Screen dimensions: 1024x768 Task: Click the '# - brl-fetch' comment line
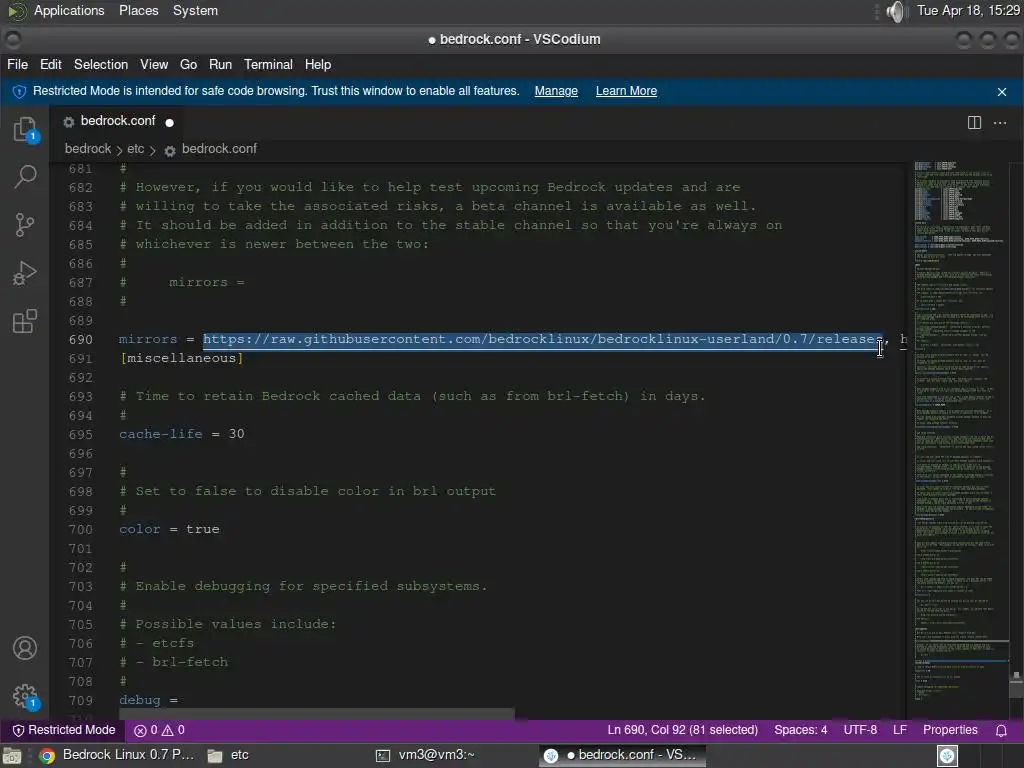click(174, 663)
